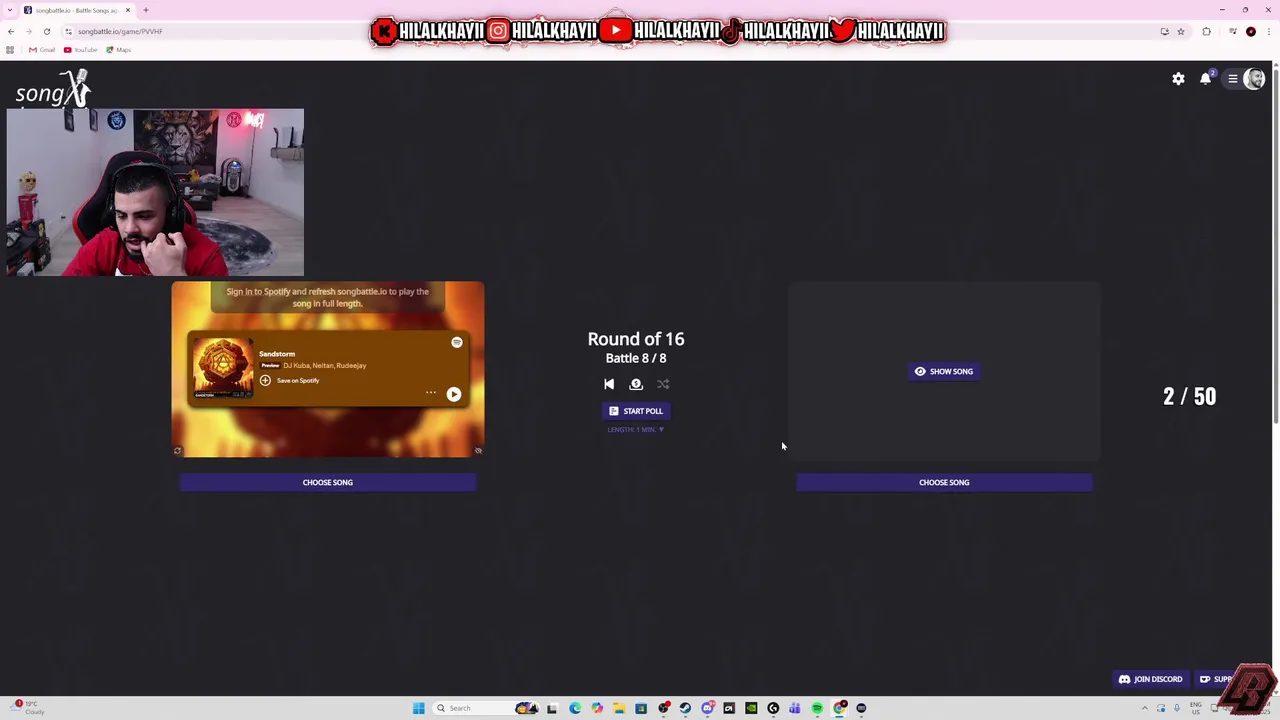Open the browser extensions puzzle icon
The width and height of the screenshot is (1280, 720).
point(1206,32)
